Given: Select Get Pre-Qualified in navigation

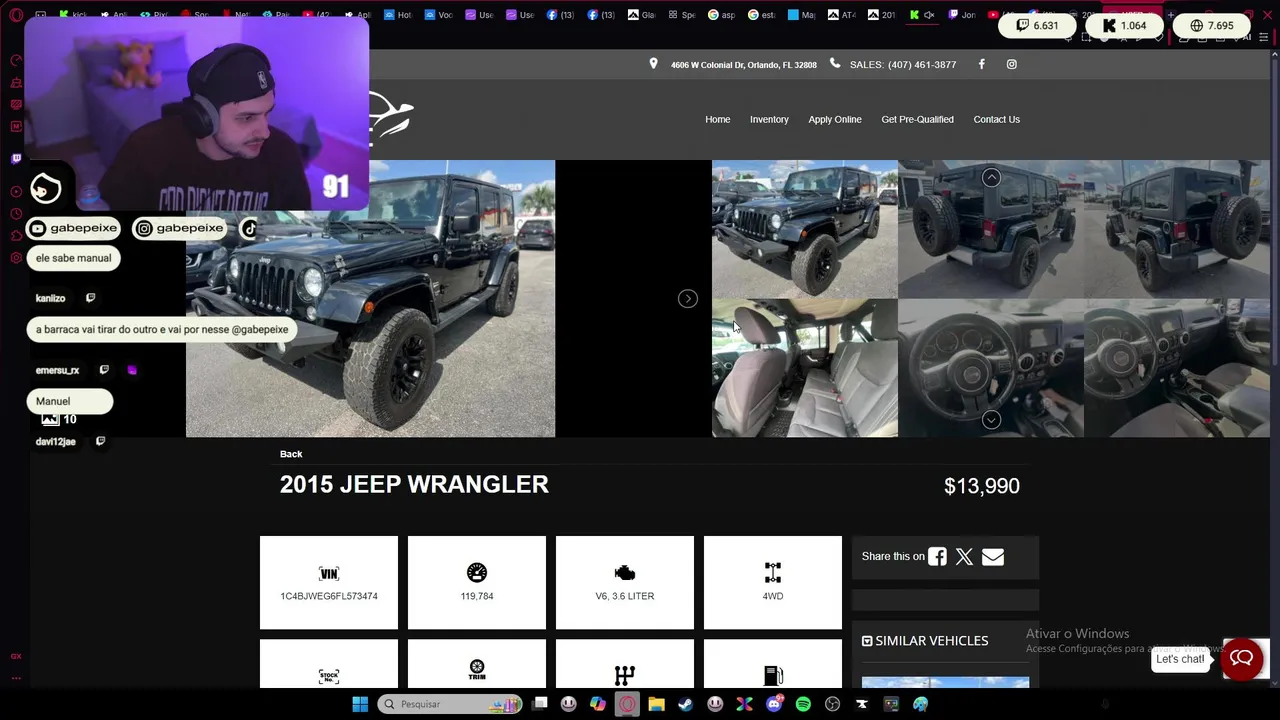Looking at the screenshot, I should (917, 119).
